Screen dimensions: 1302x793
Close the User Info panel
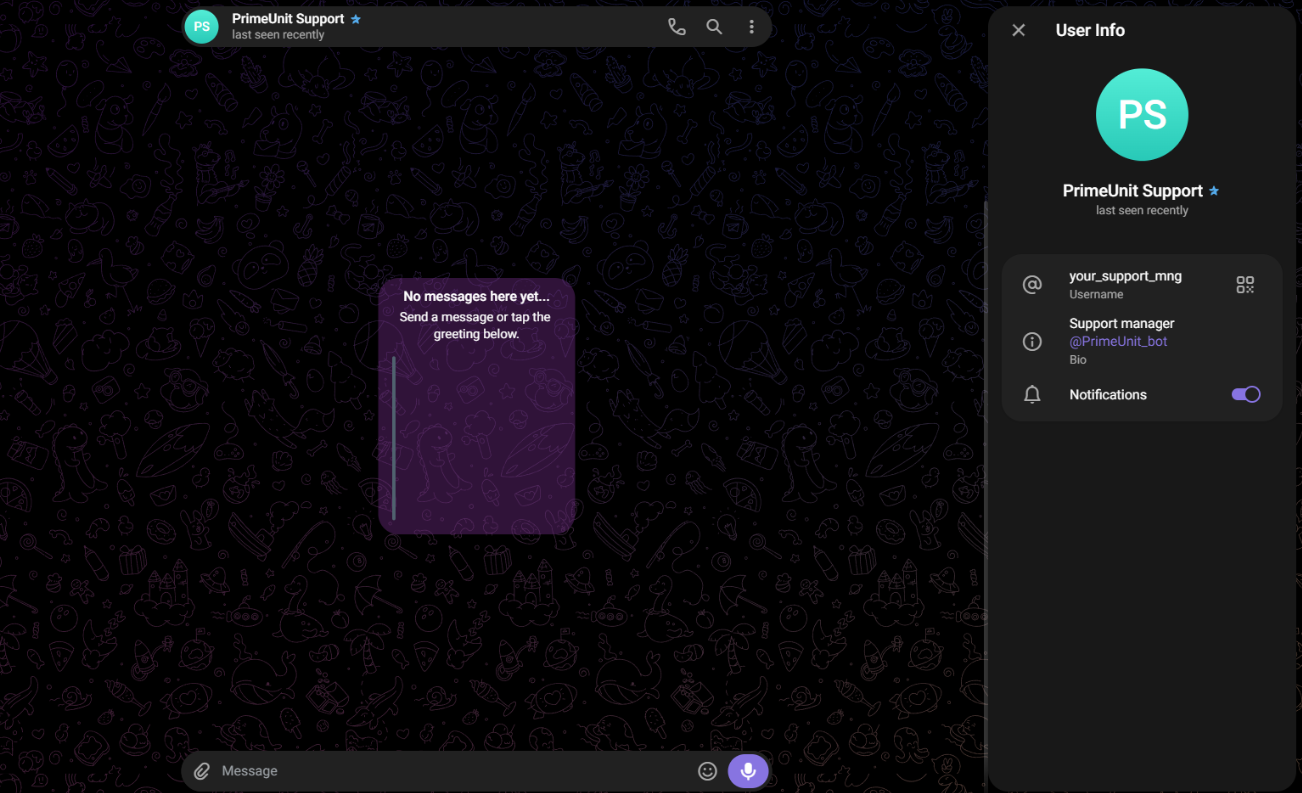point(1019,30)
